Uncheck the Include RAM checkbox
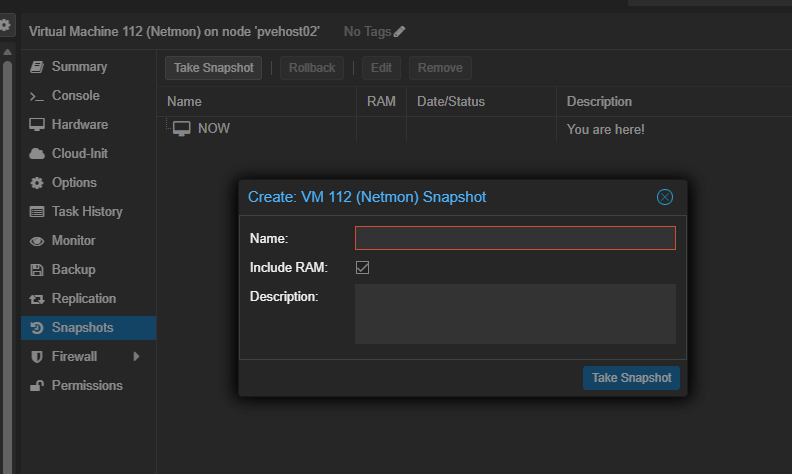The width and height of the screenshot is (792, 474). (363, 268)
